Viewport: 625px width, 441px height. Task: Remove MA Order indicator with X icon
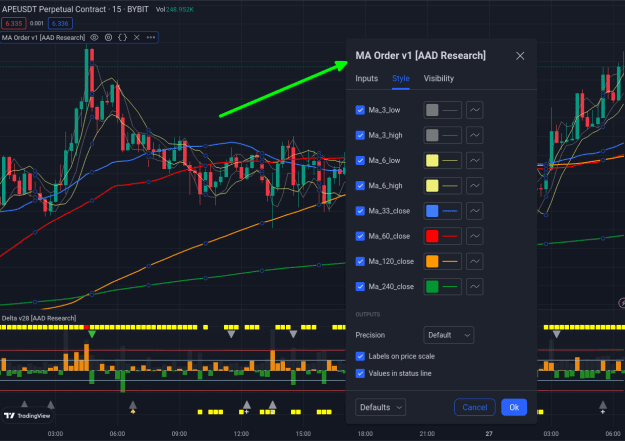click(x=137, y=37)
